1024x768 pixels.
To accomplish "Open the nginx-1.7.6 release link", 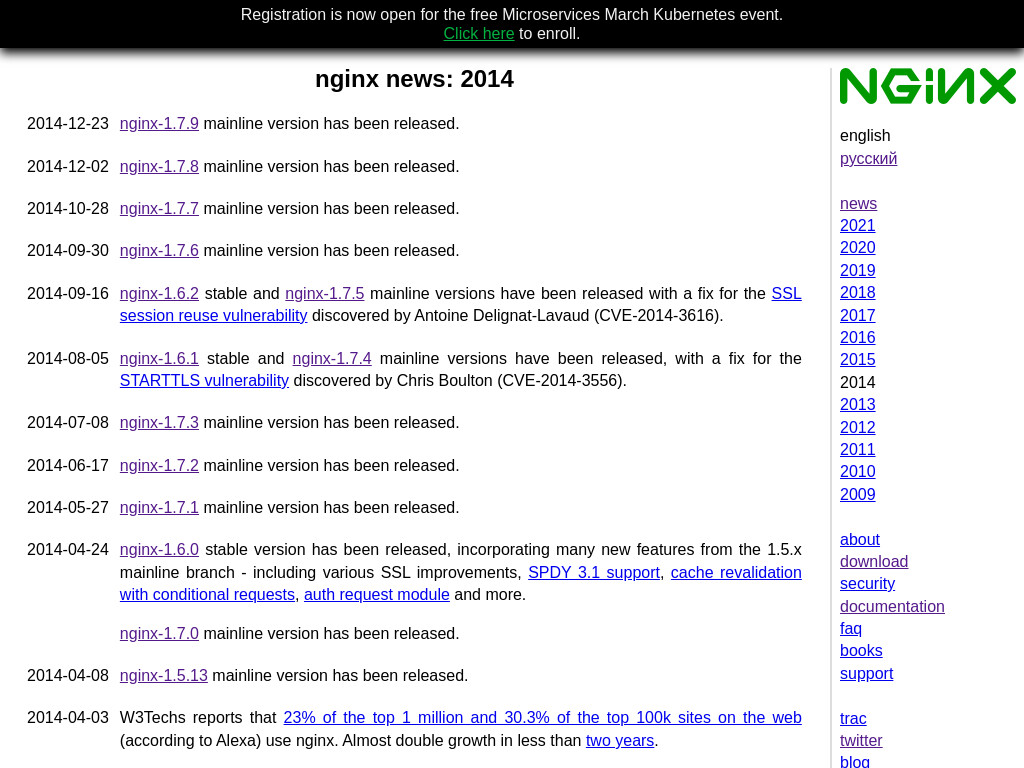I will click(x=159, y=251).
